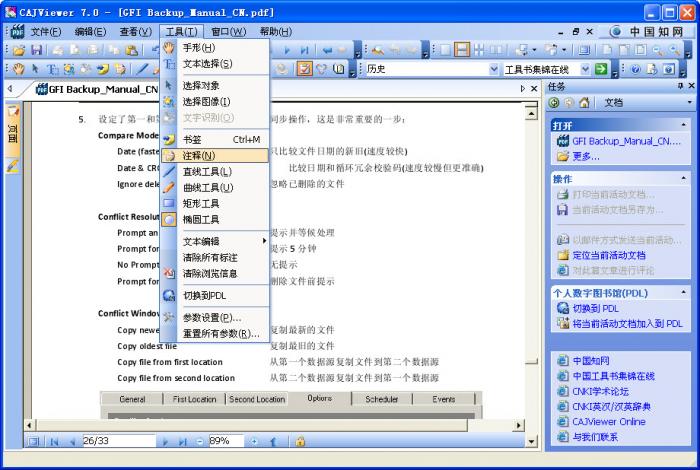700x470 pixels.
Task: Click the lock icon in bottom bar
Action: click(300, 441)
